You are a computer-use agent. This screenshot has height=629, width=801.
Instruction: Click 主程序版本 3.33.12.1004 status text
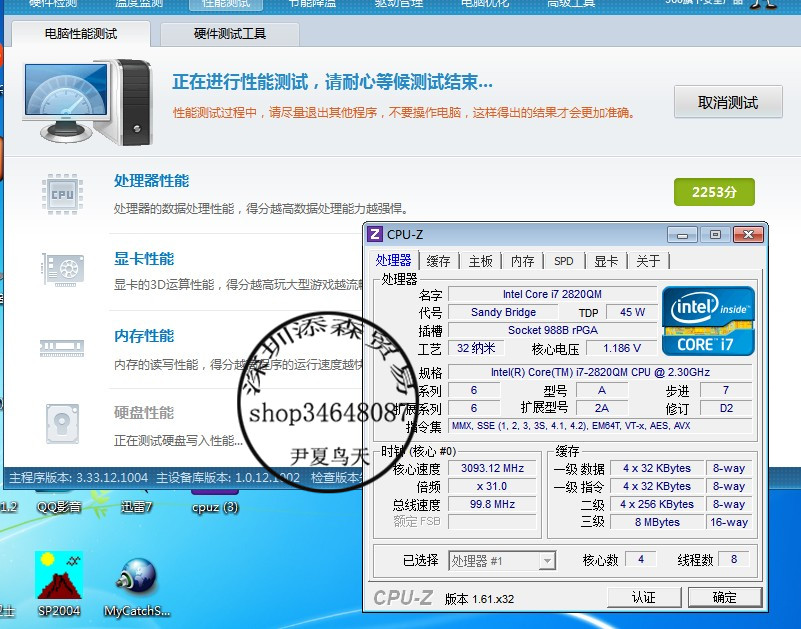pyautogui.click(x=78, y=478)
